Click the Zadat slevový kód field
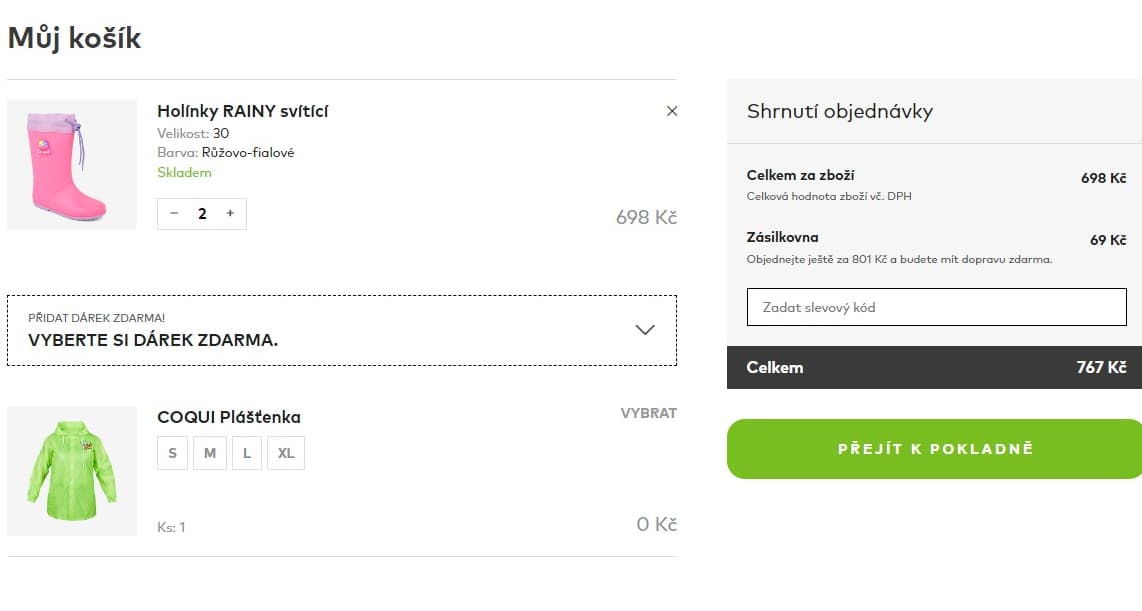The width and height of the screenshot is (1142, 611). click(936, 307)
